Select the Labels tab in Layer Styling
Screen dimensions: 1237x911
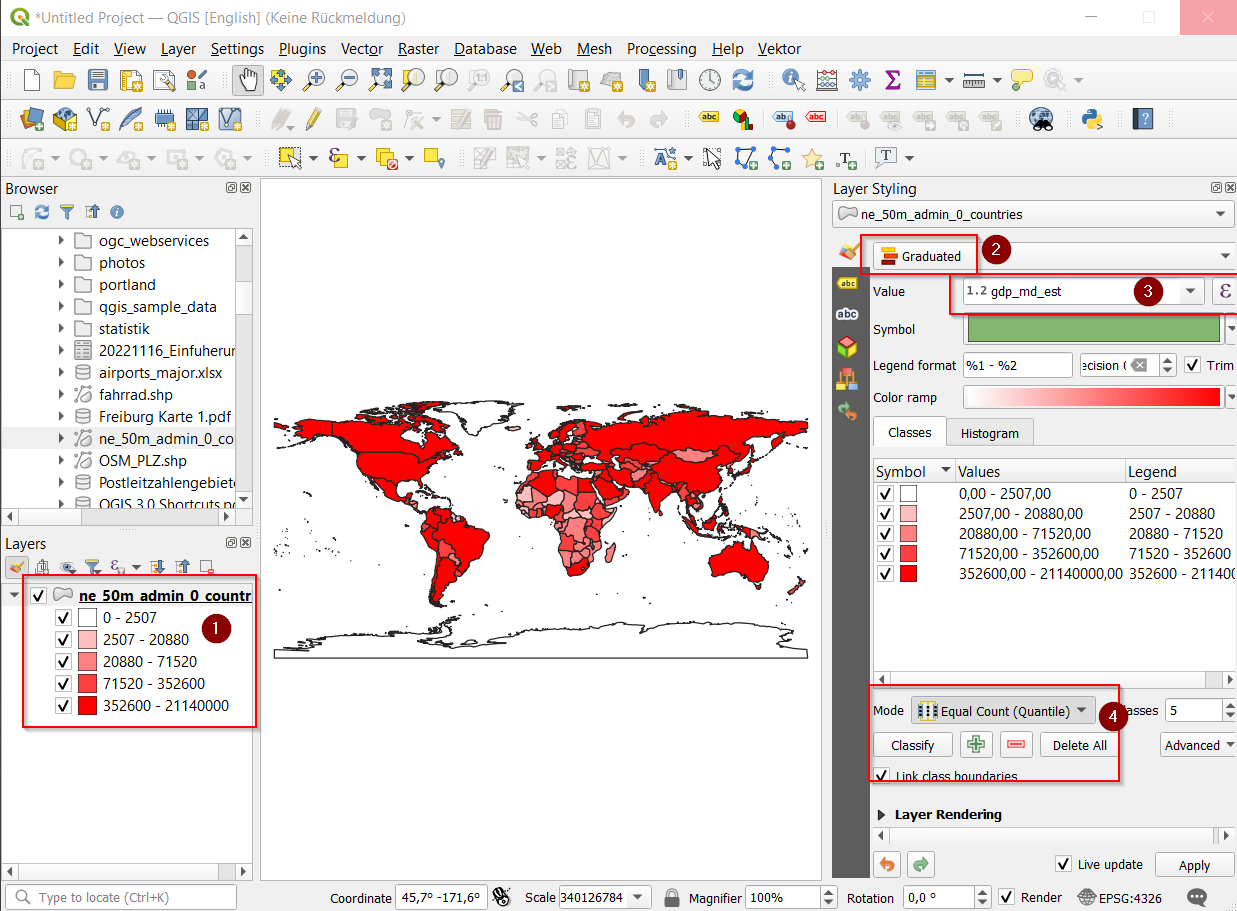[846, 283]
